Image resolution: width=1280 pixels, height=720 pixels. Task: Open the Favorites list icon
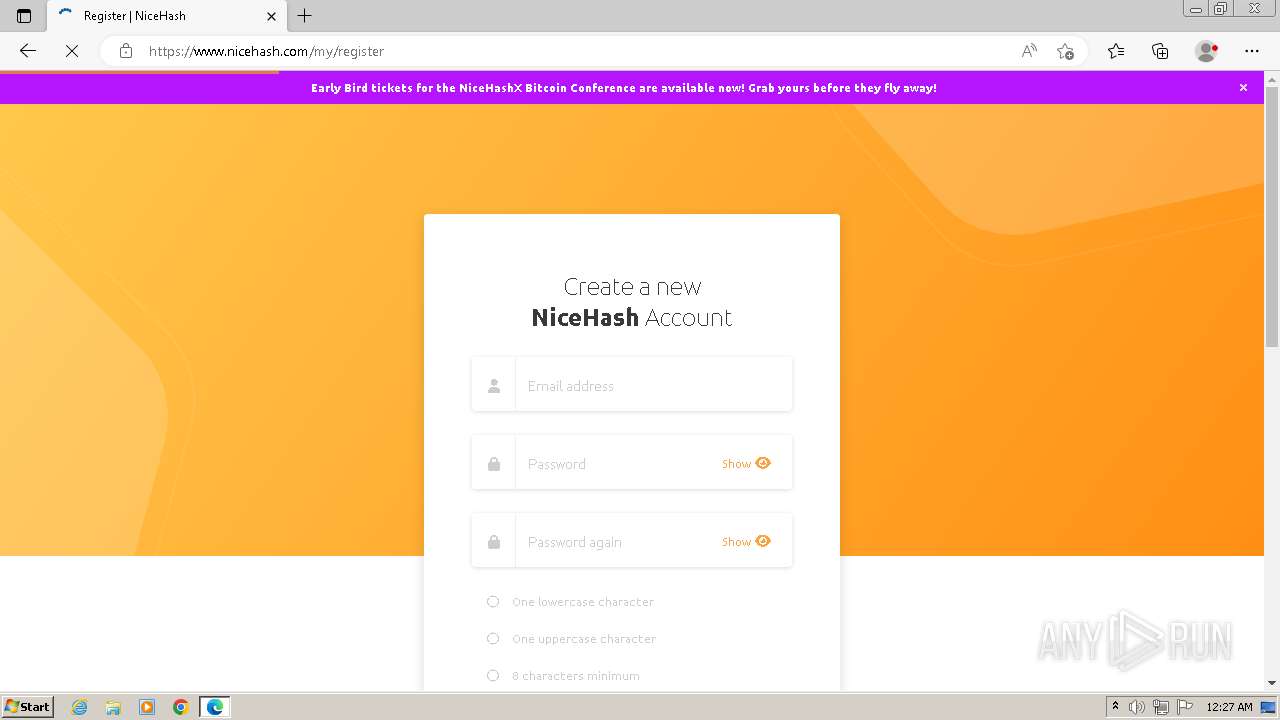(1116, 51)
